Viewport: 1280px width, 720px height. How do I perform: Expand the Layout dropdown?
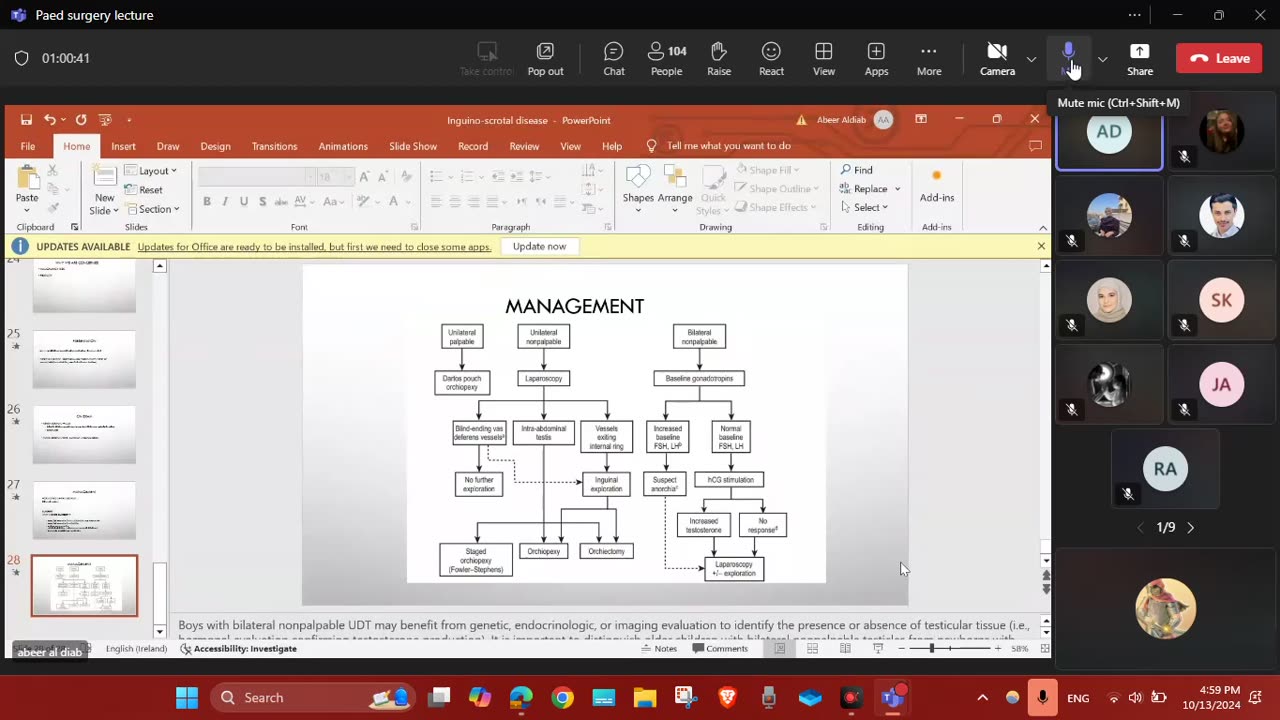click(x=151, y=171)
